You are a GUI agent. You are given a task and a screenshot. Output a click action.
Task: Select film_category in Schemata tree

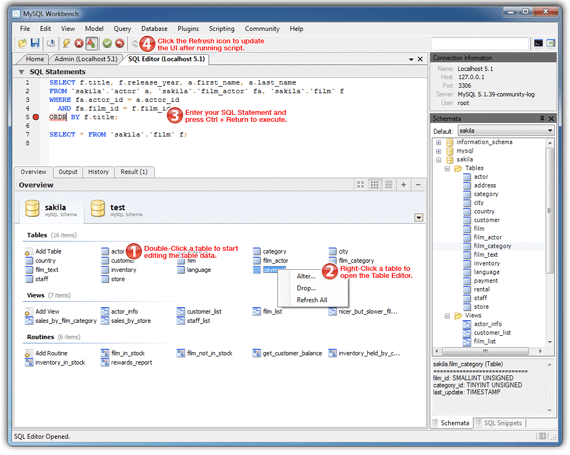(492, 246)
